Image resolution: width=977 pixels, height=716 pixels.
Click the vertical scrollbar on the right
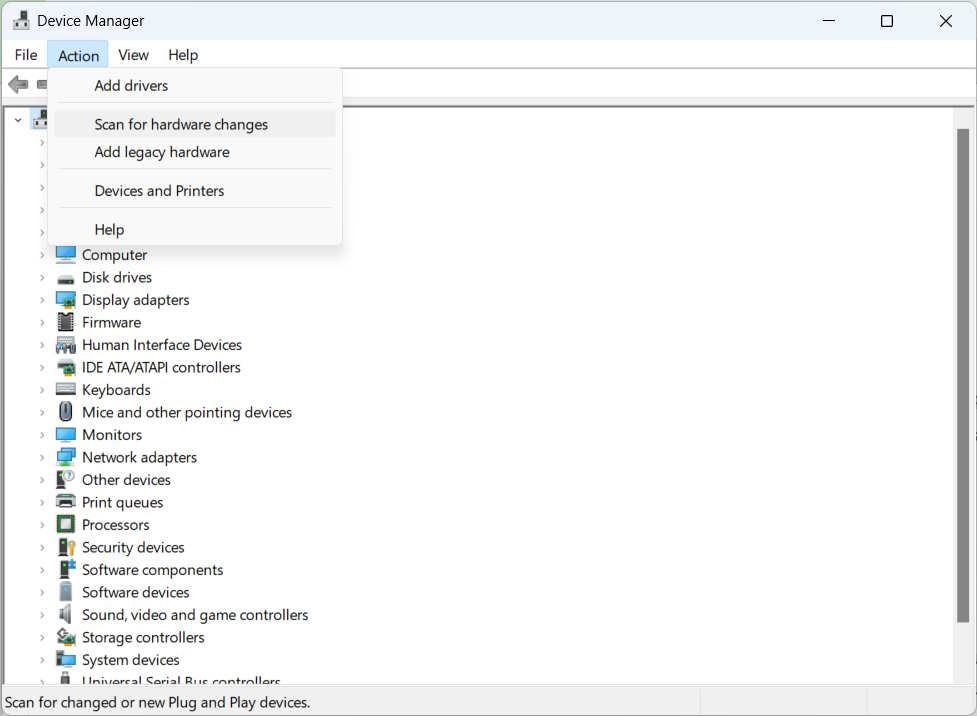[x=963, y=400]
